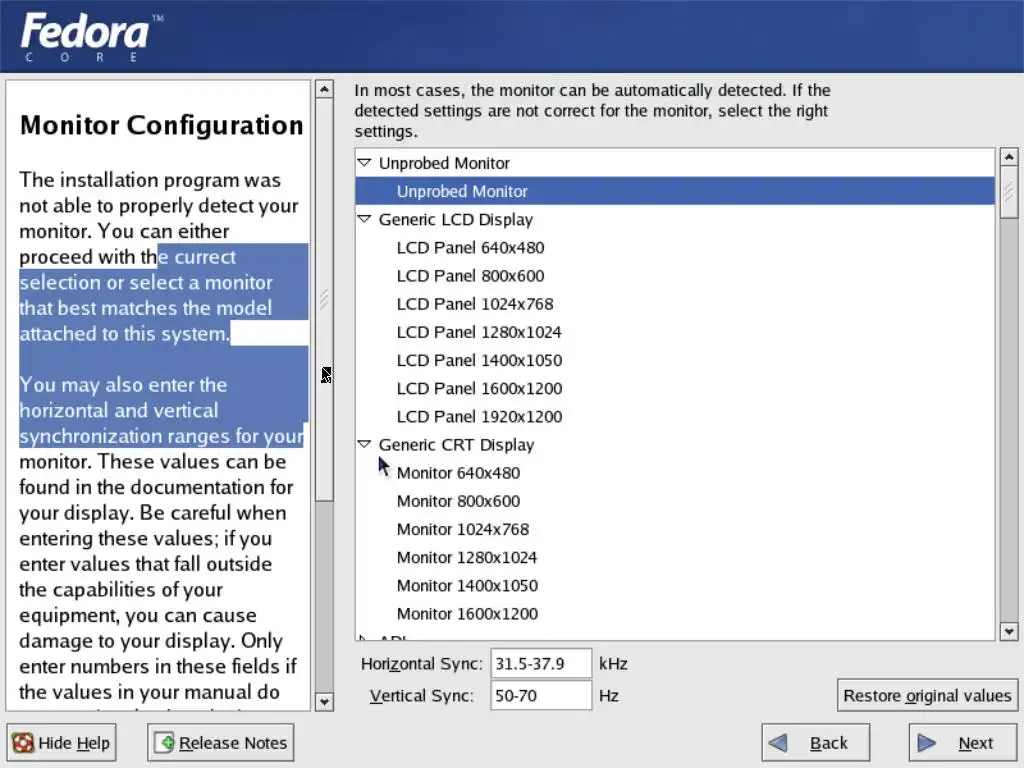Viewport: 1024px width, 768px height.
Task: Click the Vertical Sync input field
Action: (x=541, y=696)
